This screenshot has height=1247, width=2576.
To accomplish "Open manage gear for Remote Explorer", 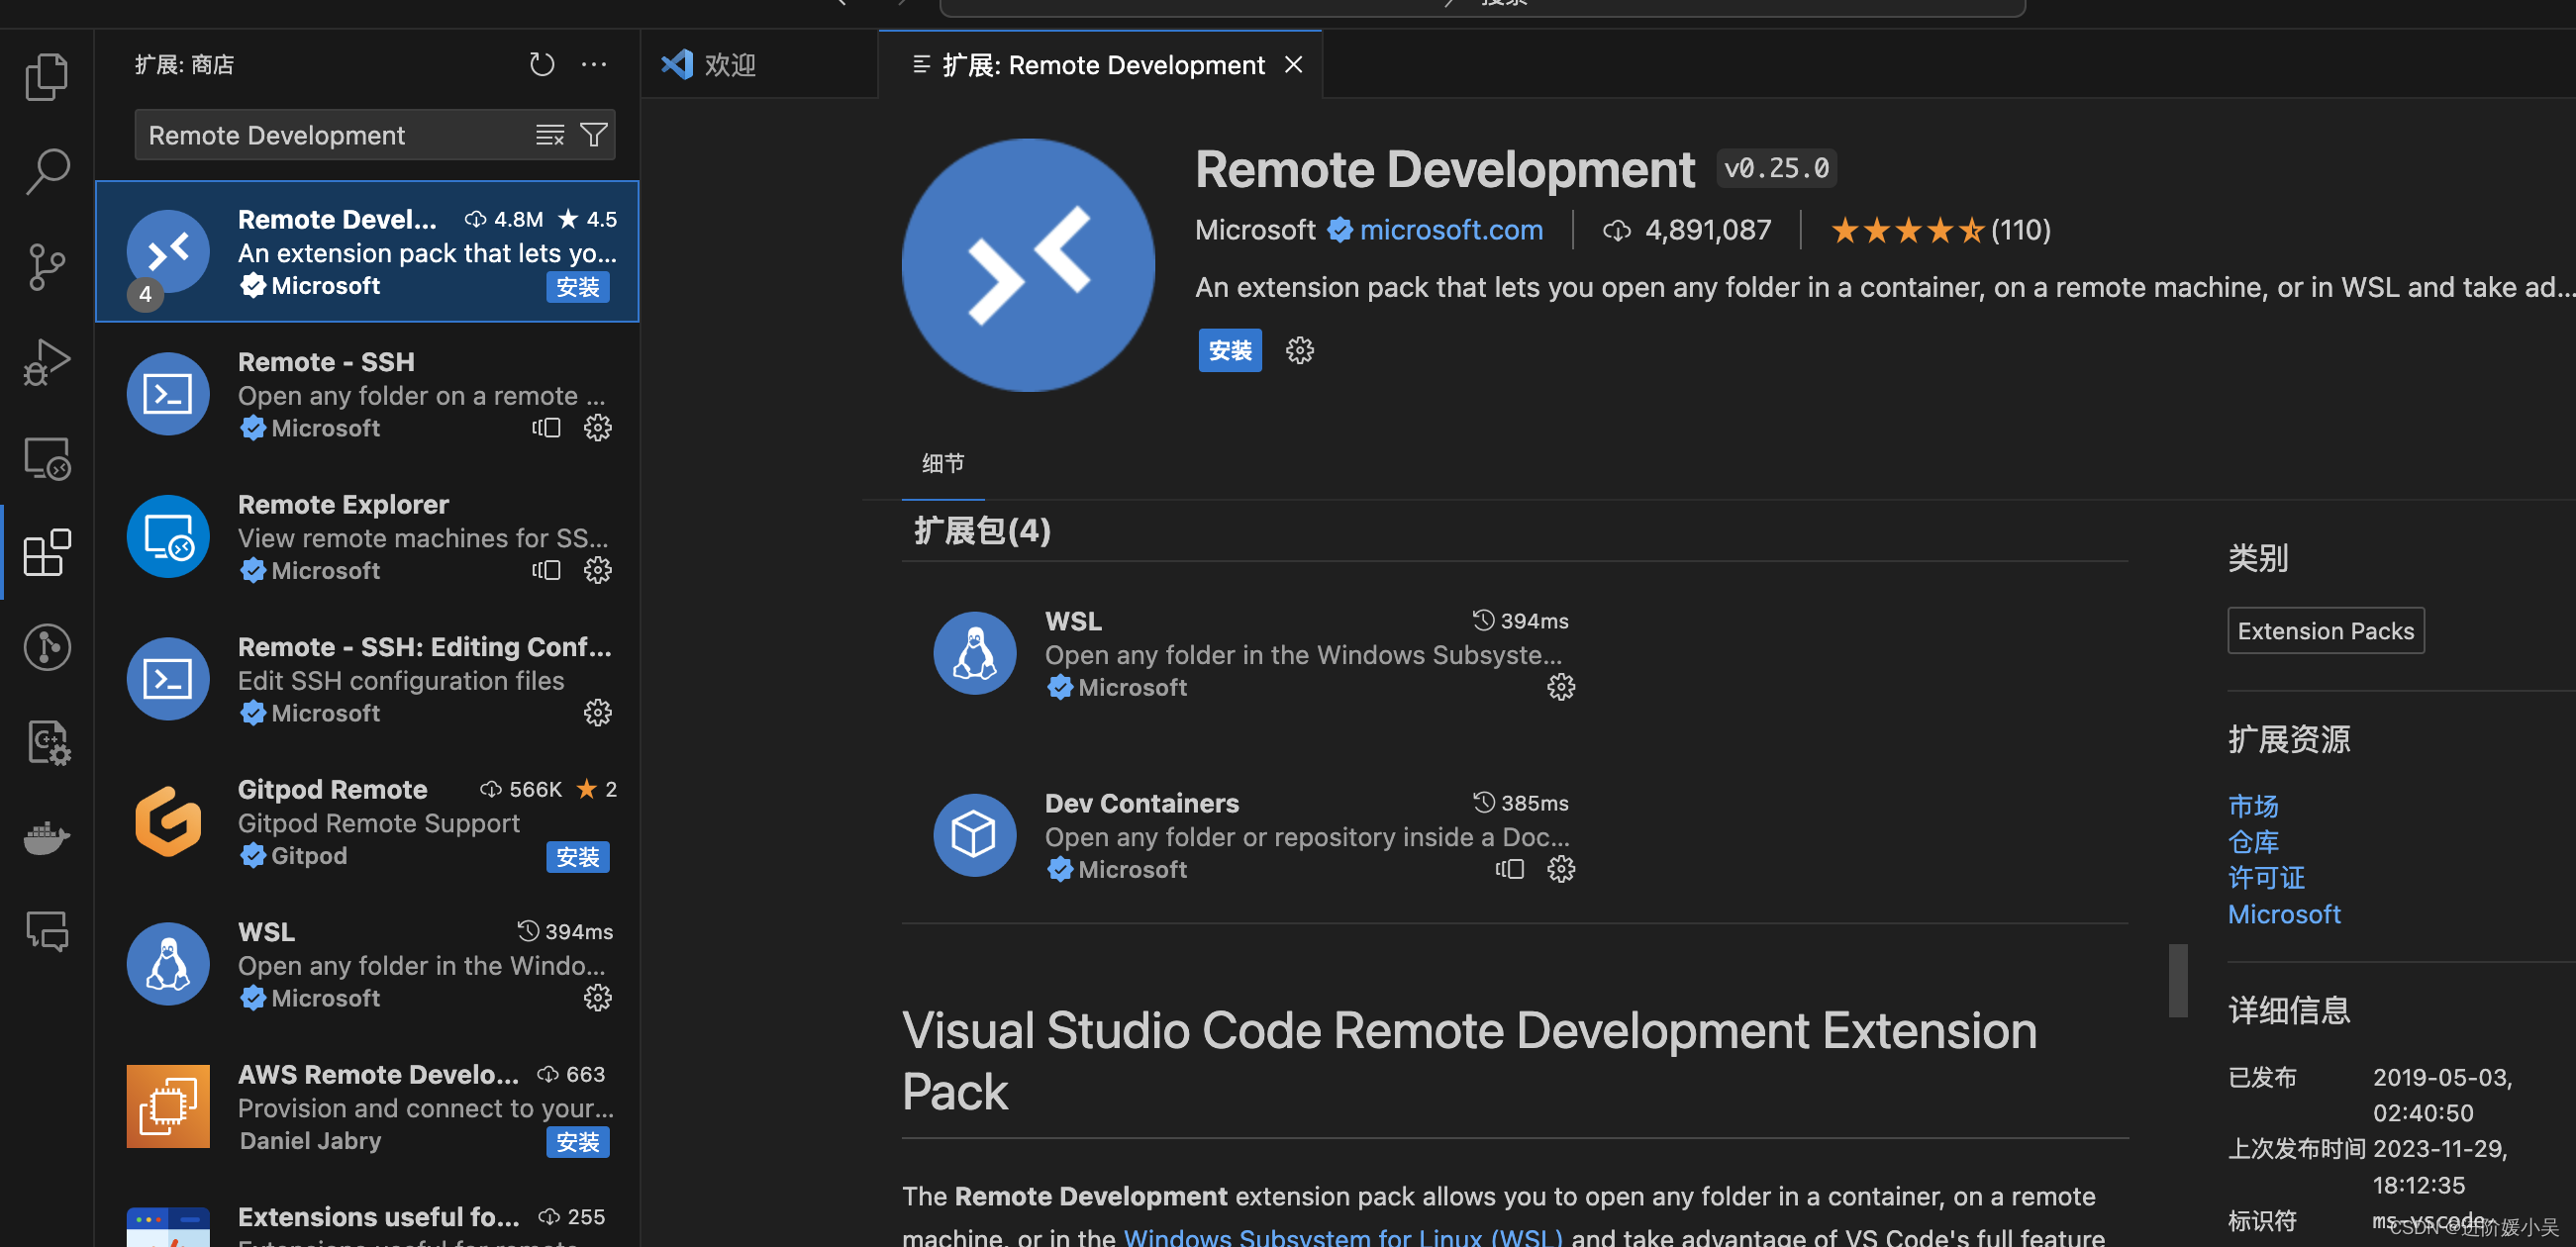I will click(598, 570).
